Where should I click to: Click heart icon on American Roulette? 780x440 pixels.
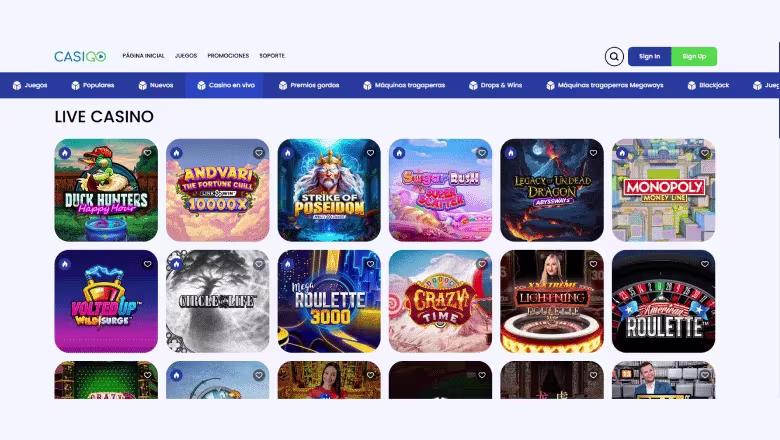pos(704,264)
